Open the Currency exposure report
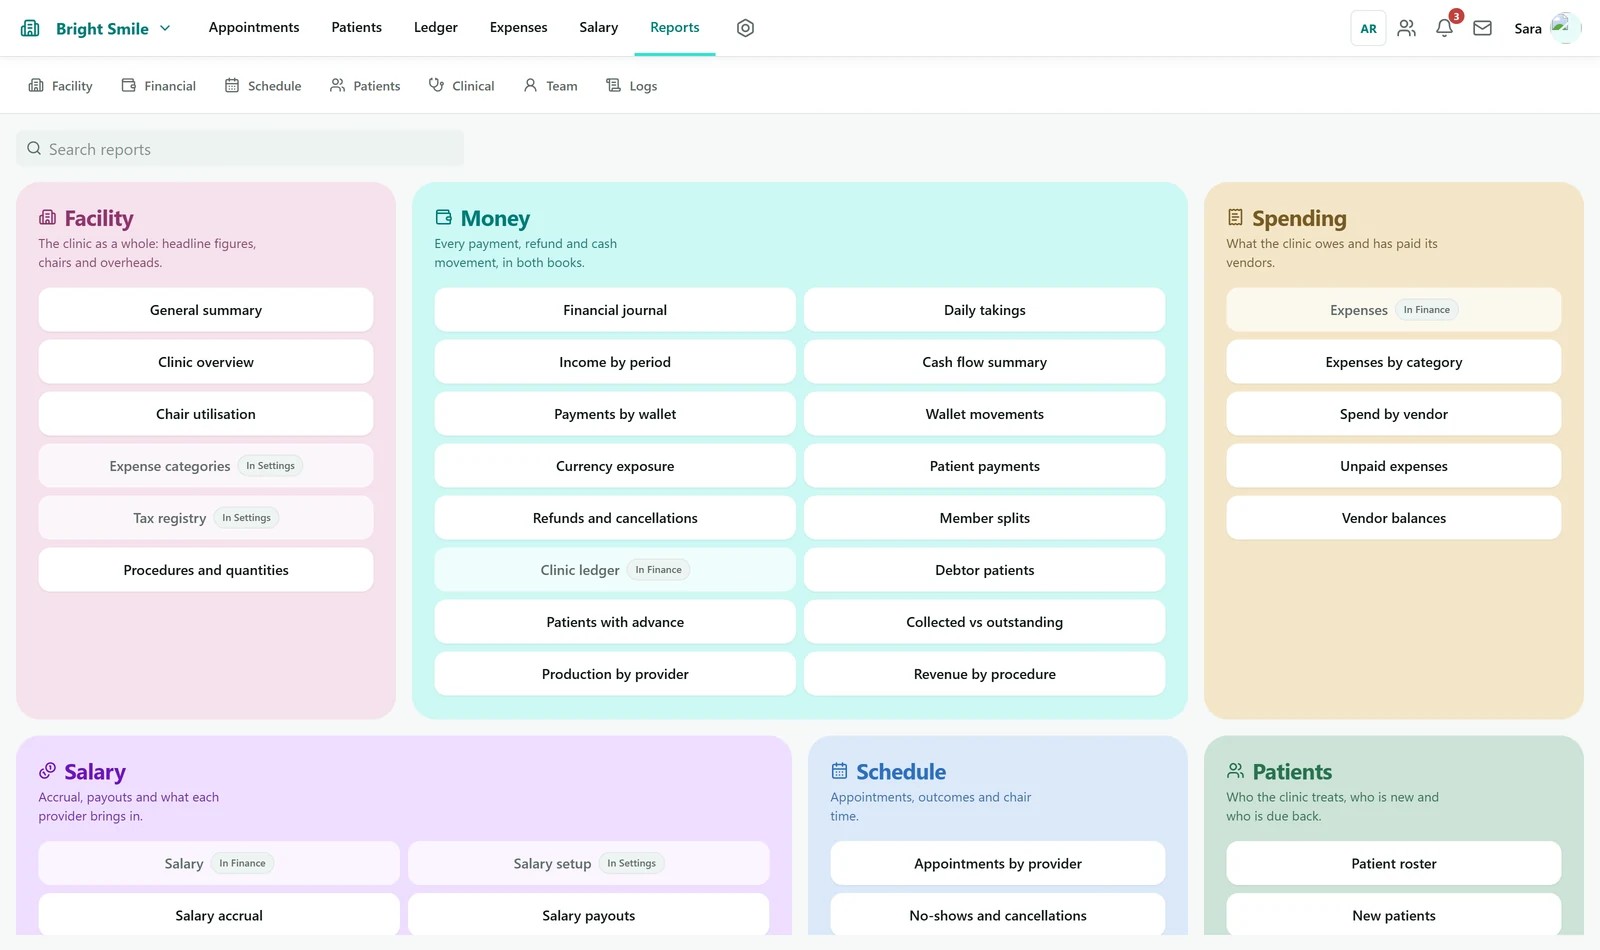Screen dimensions: 1600x950 (615, 466)
